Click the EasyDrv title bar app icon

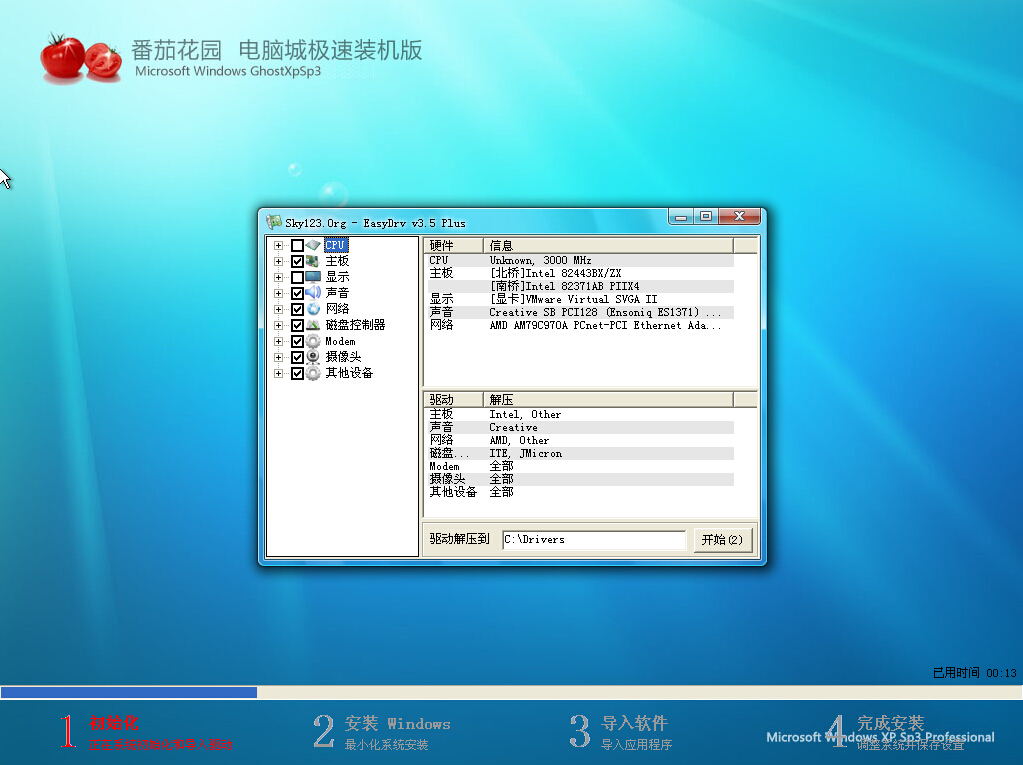(273, 222)
